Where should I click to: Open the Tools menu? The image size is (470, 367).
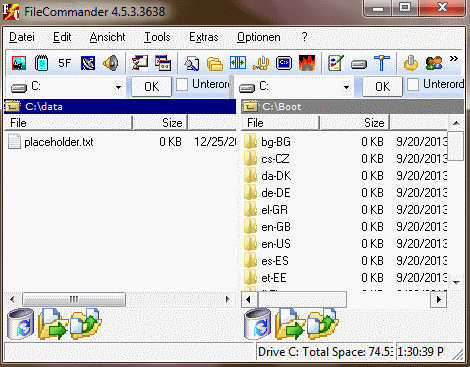click(157, 37)
